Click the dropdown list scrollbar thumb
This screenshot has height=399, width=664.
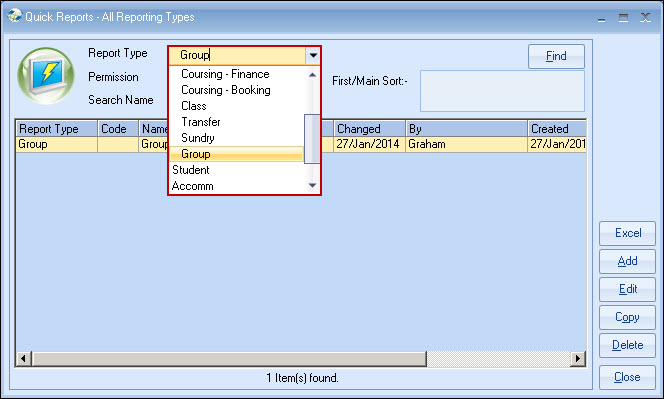pos(312,139)
